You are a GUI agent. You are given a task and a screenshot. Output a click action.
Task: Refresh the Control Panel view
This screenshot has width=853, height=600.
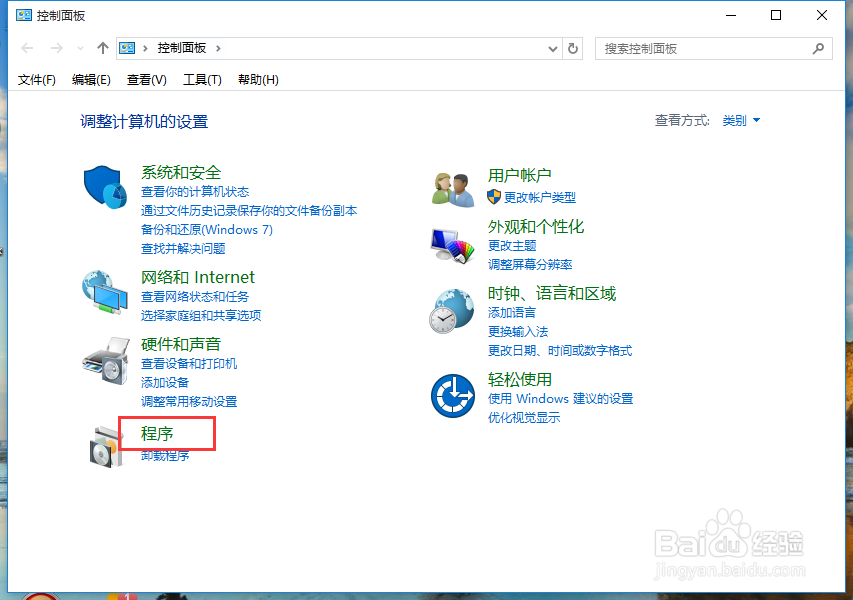(573, 48)
